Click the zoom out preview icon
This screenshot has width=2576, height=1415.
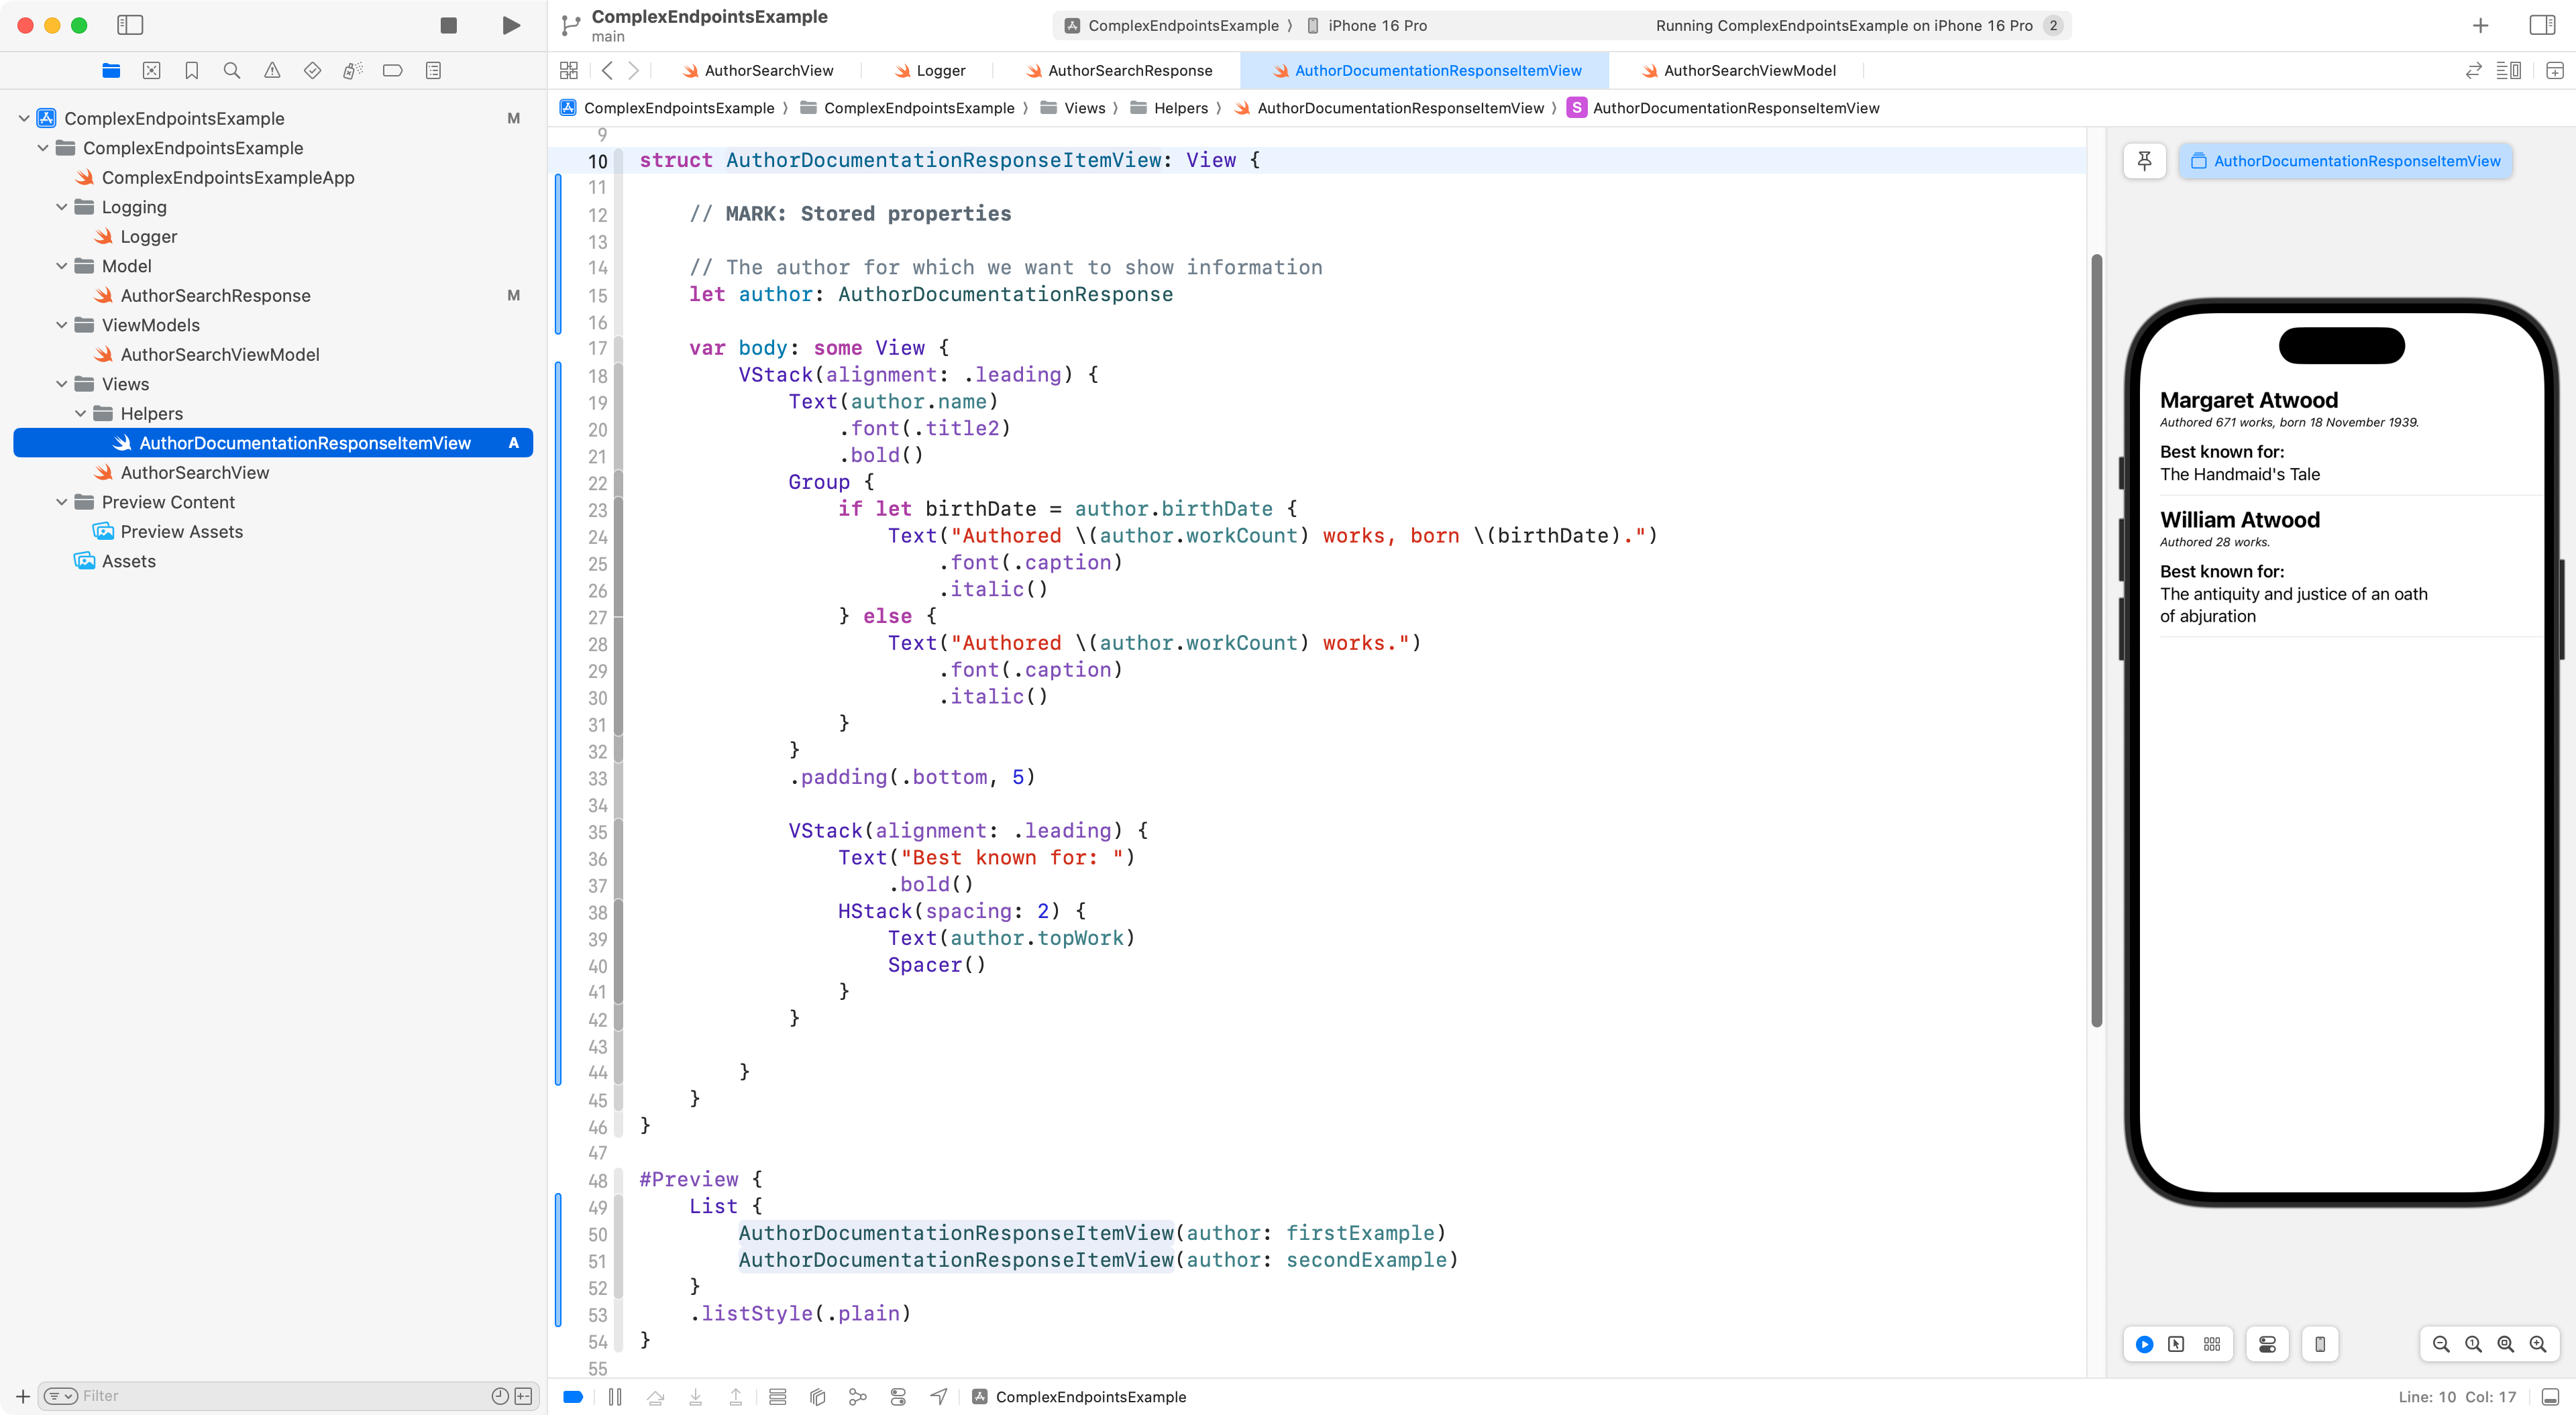pyautogui.click(x=2440, y=1344)
